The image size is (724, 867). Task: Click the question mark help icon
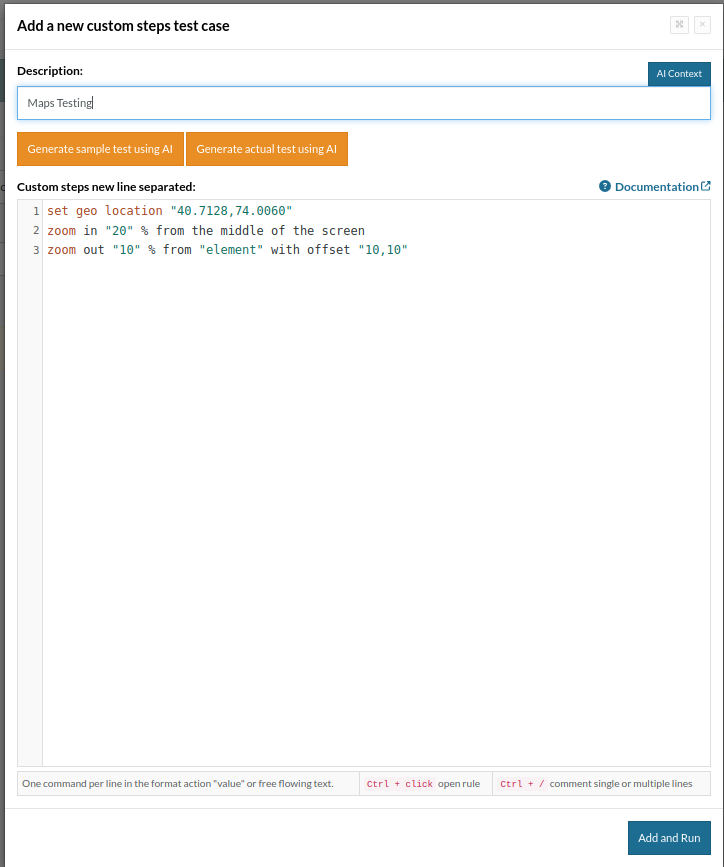coord(605,187)
